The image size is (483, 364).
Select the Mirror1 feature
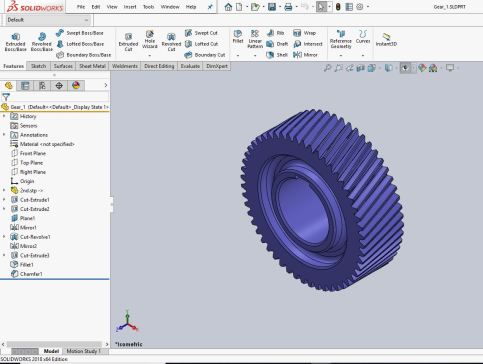24,227
